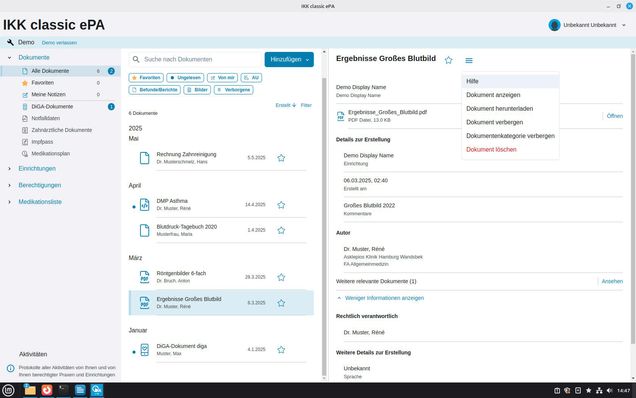Viewport: 636px width, 398px height.
Task: Click the Demo wrench icon
Action: tap(10, 42)
